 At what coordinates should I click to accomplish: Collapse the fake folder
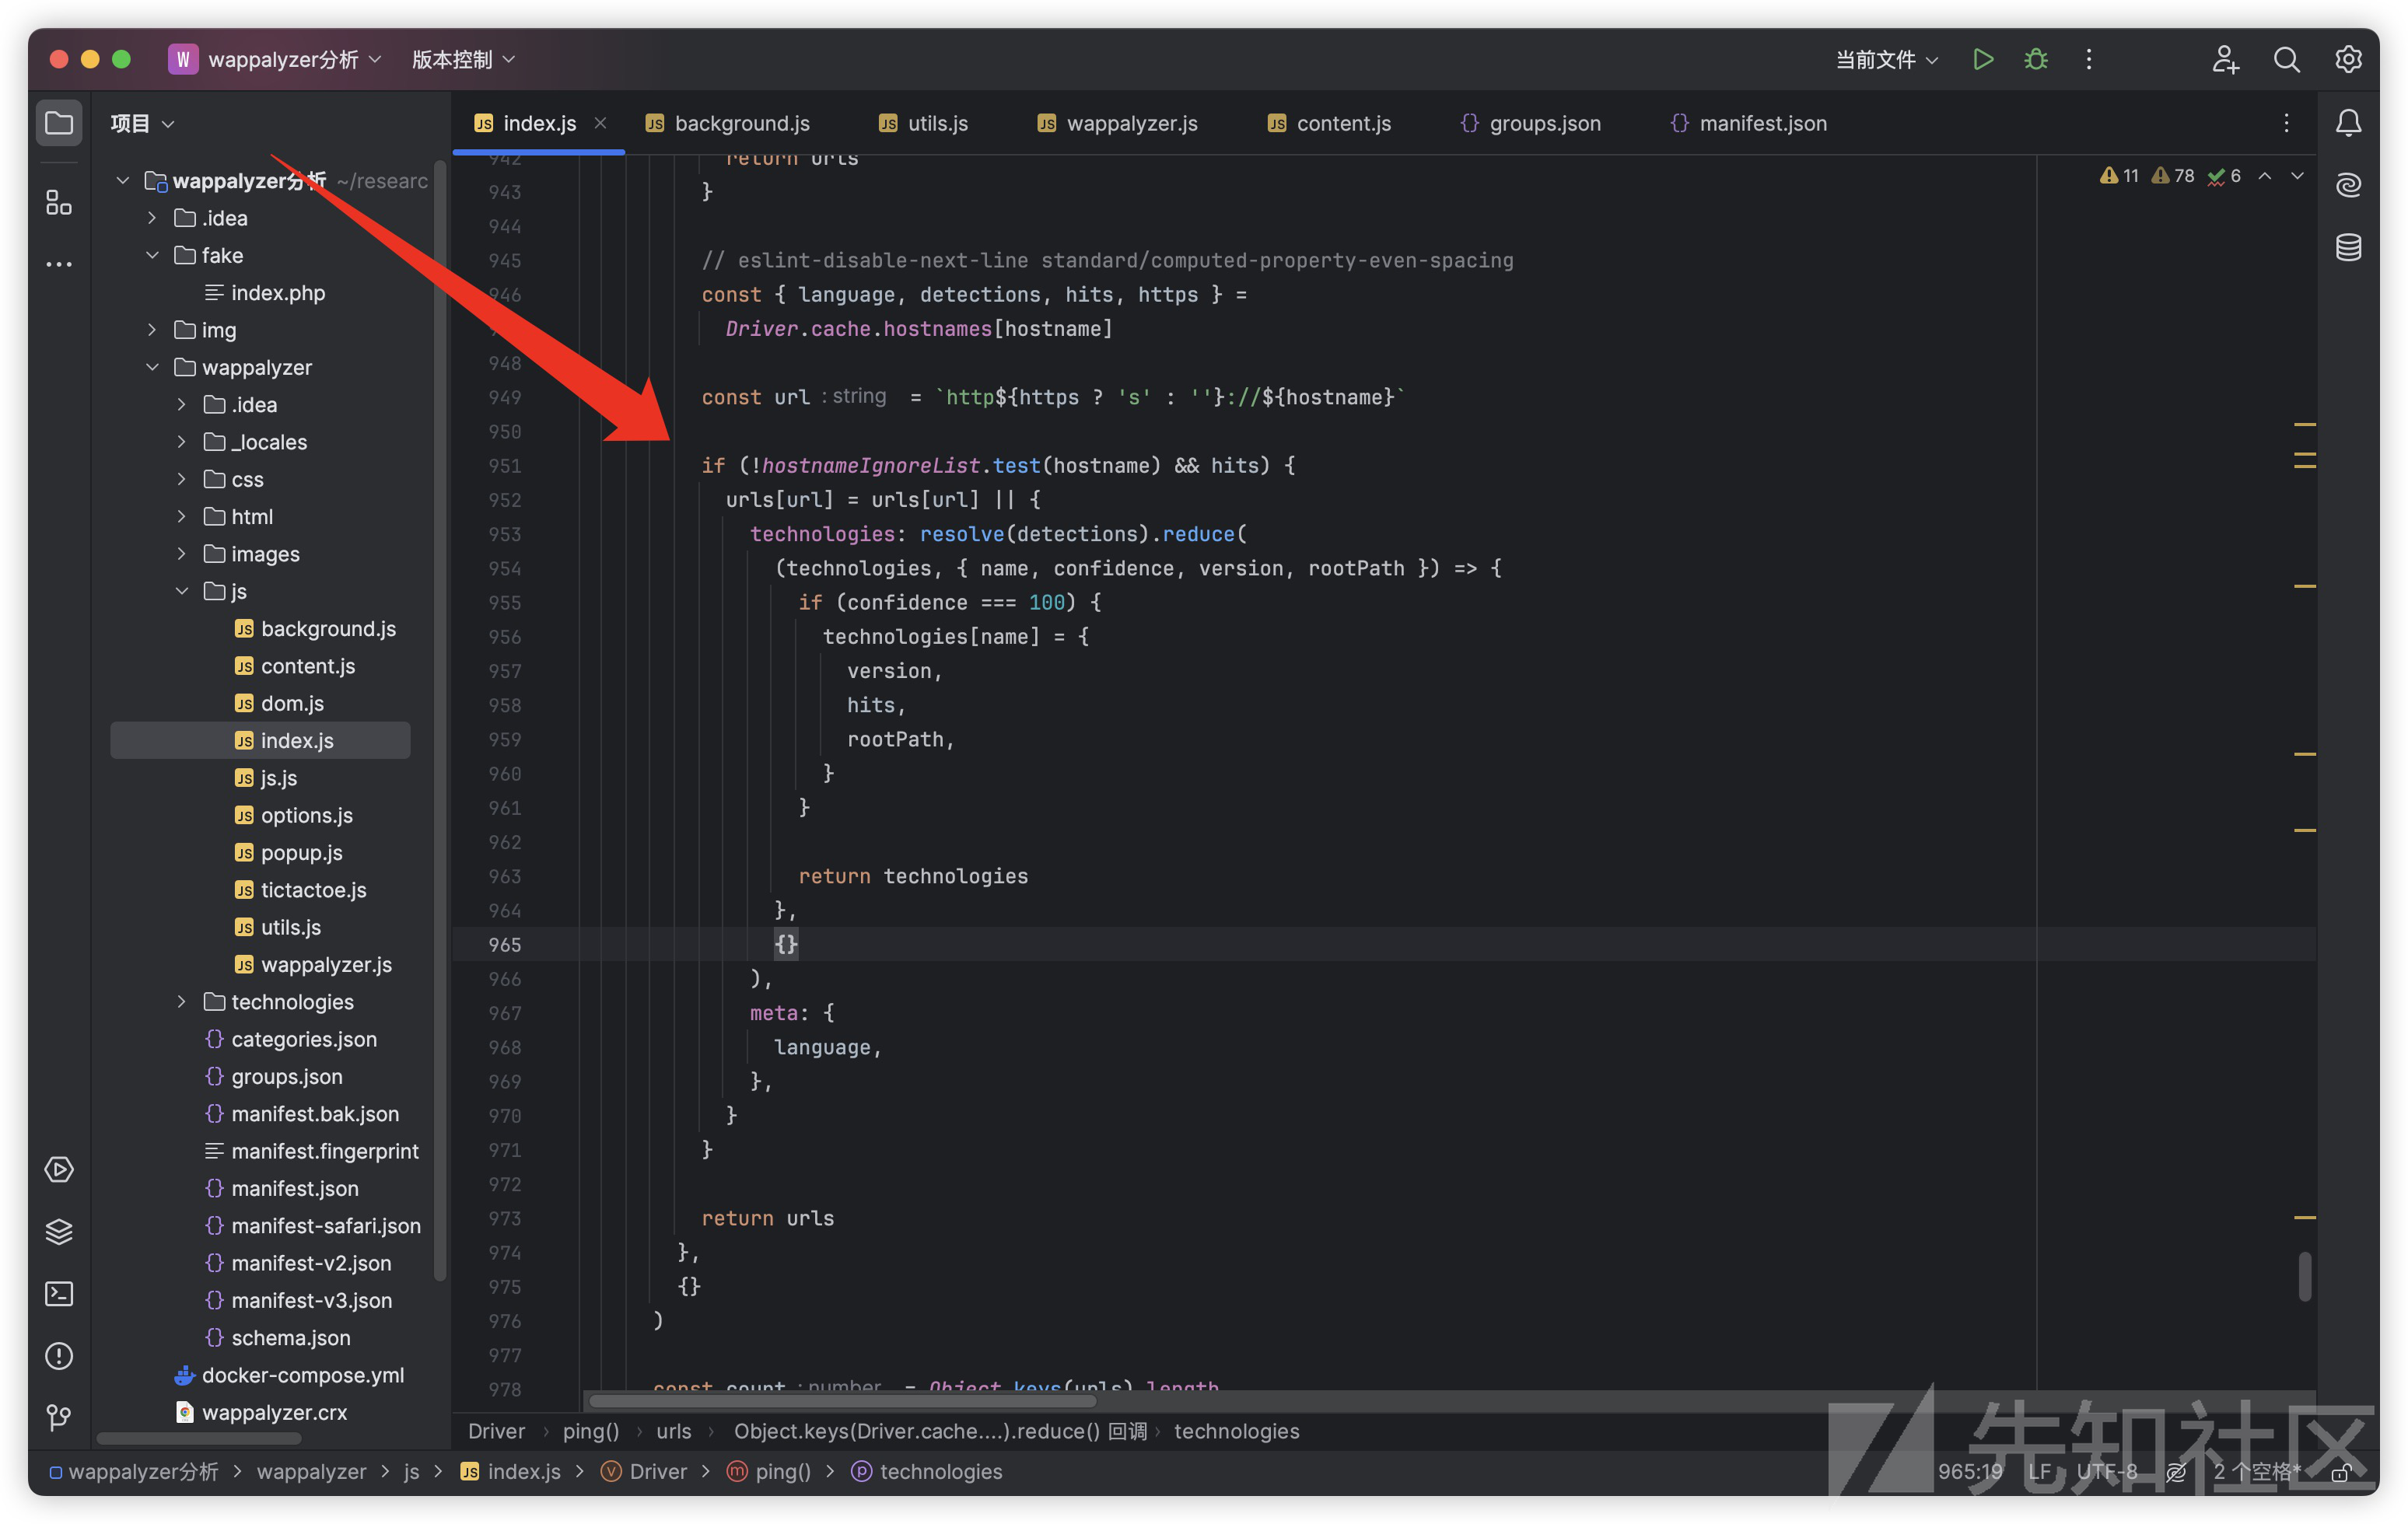[152, 255]
